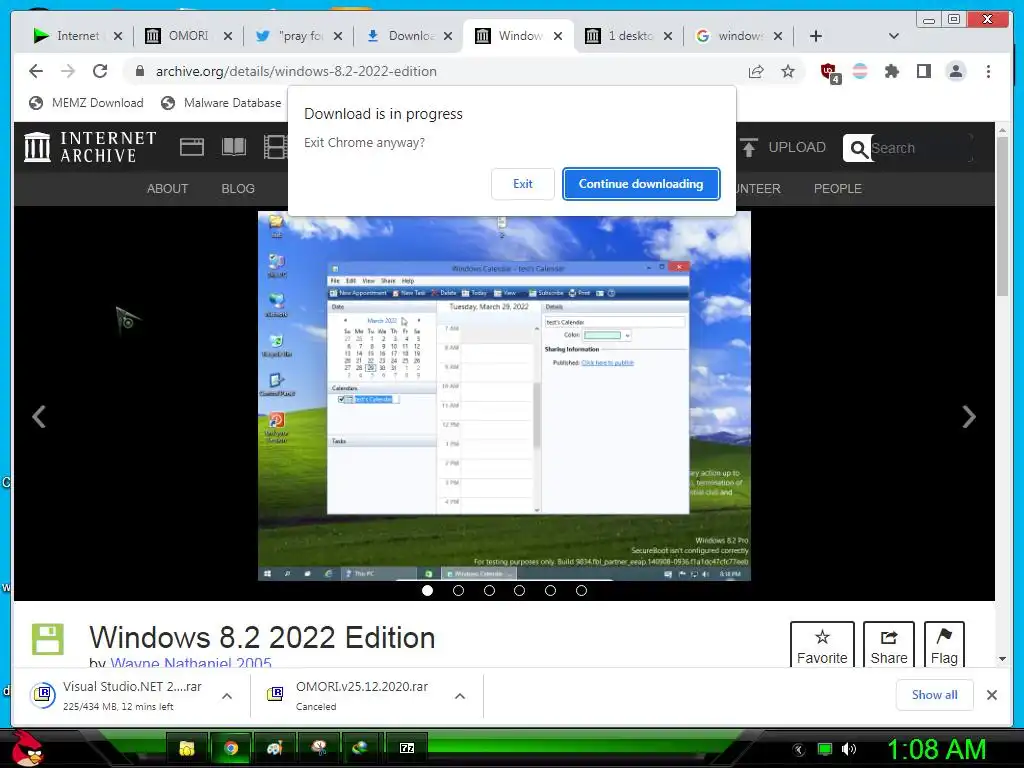Open 7-Zip from taskbar

tap(407, 748)
